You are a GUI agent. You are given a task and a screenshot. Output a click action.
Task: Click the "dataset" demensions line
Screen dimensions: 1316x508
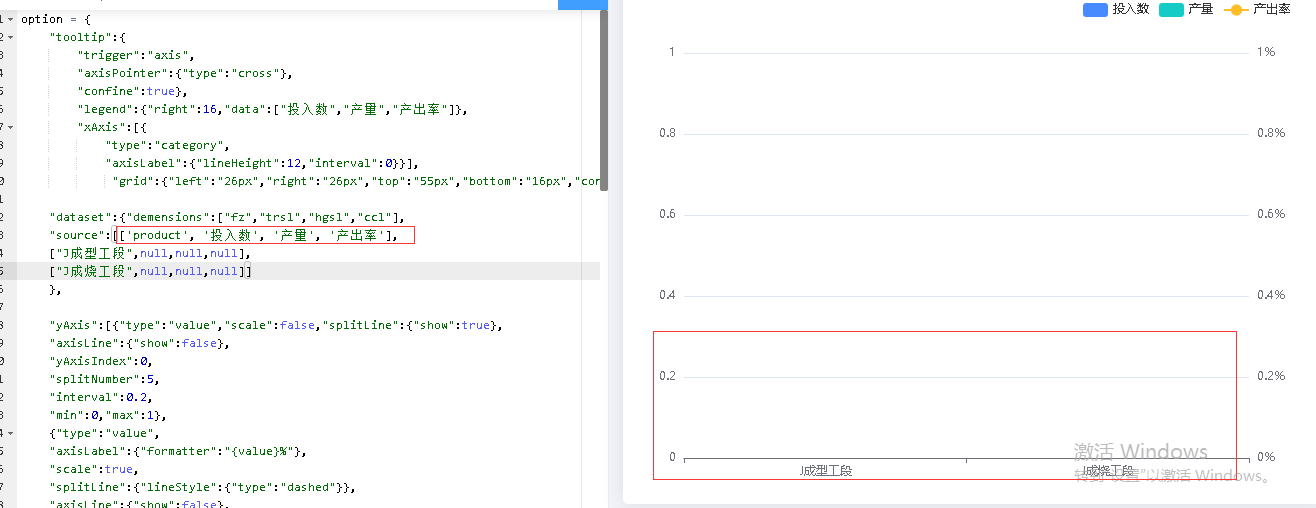pos(227,218)
